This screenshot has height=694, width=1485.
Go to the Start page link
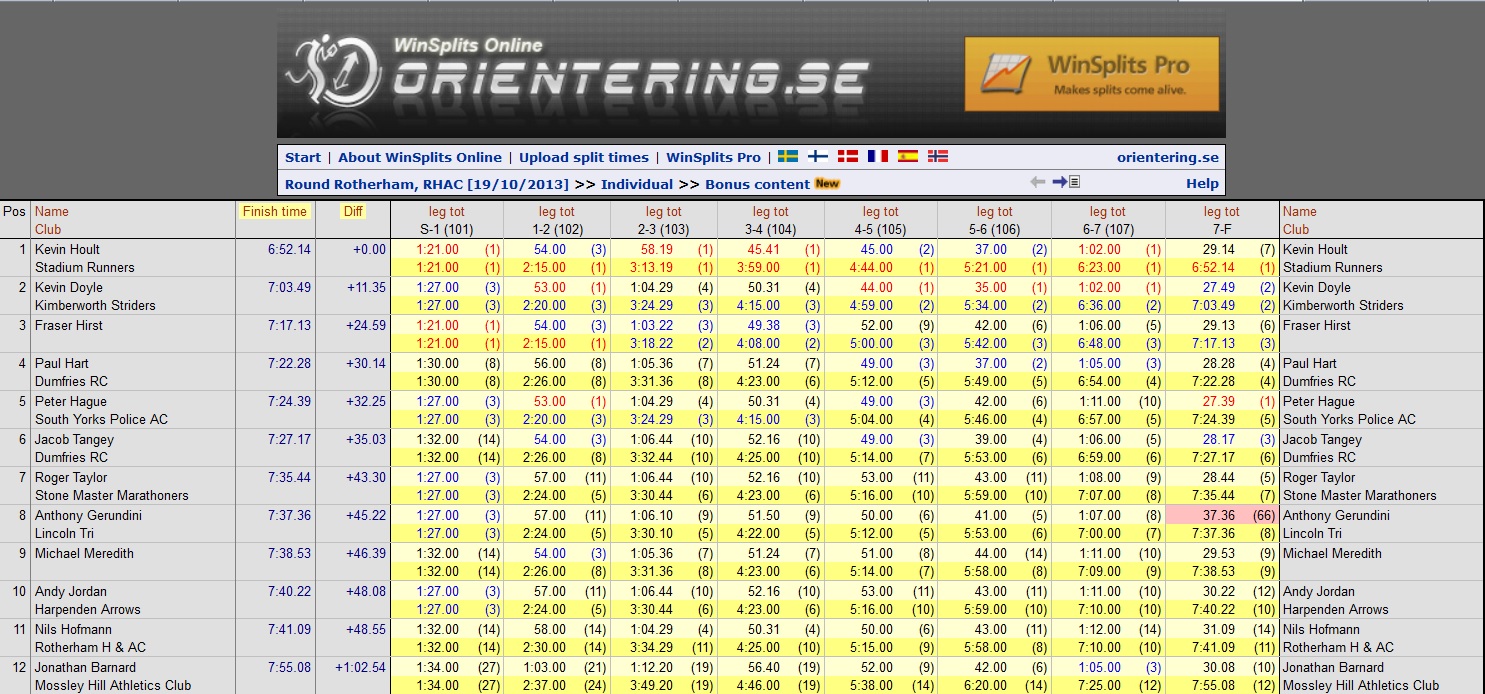[x=303, y=157]
